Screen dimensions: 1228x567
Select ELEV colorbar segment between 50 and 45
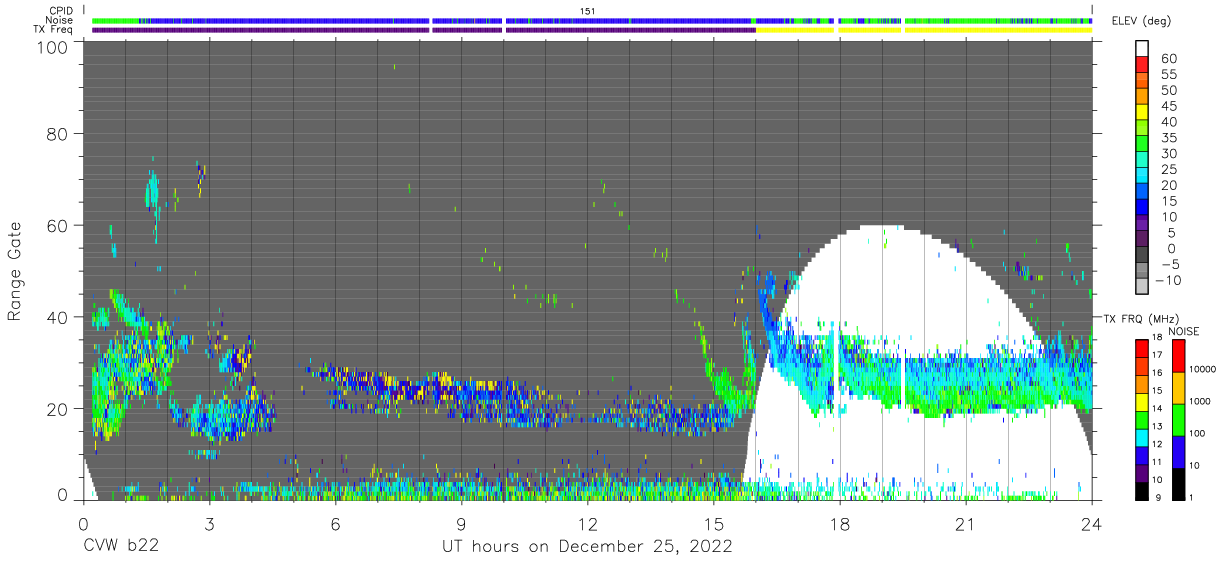(1141, 95)
